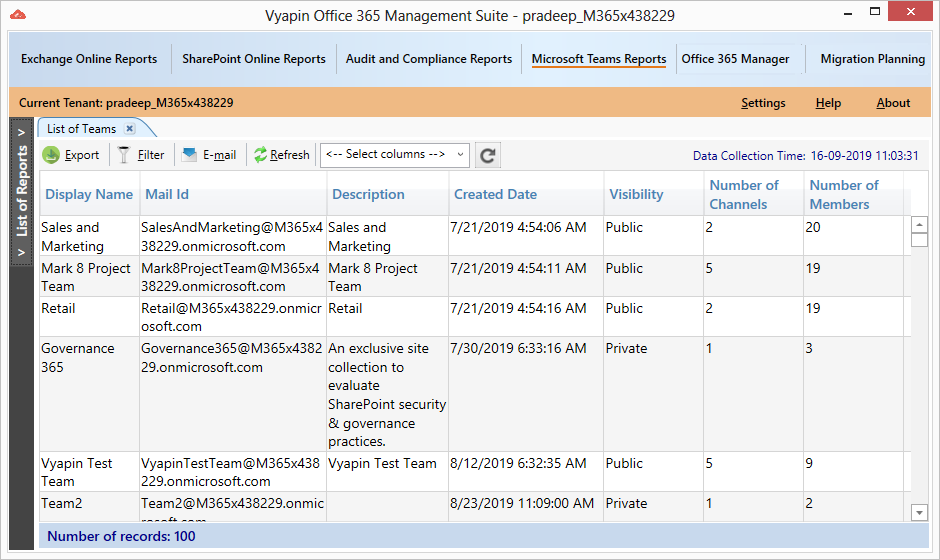Open the Select columns dropdown
This screenshot has width=940, height=560.
pyautogui.click(x=394, y=154)
